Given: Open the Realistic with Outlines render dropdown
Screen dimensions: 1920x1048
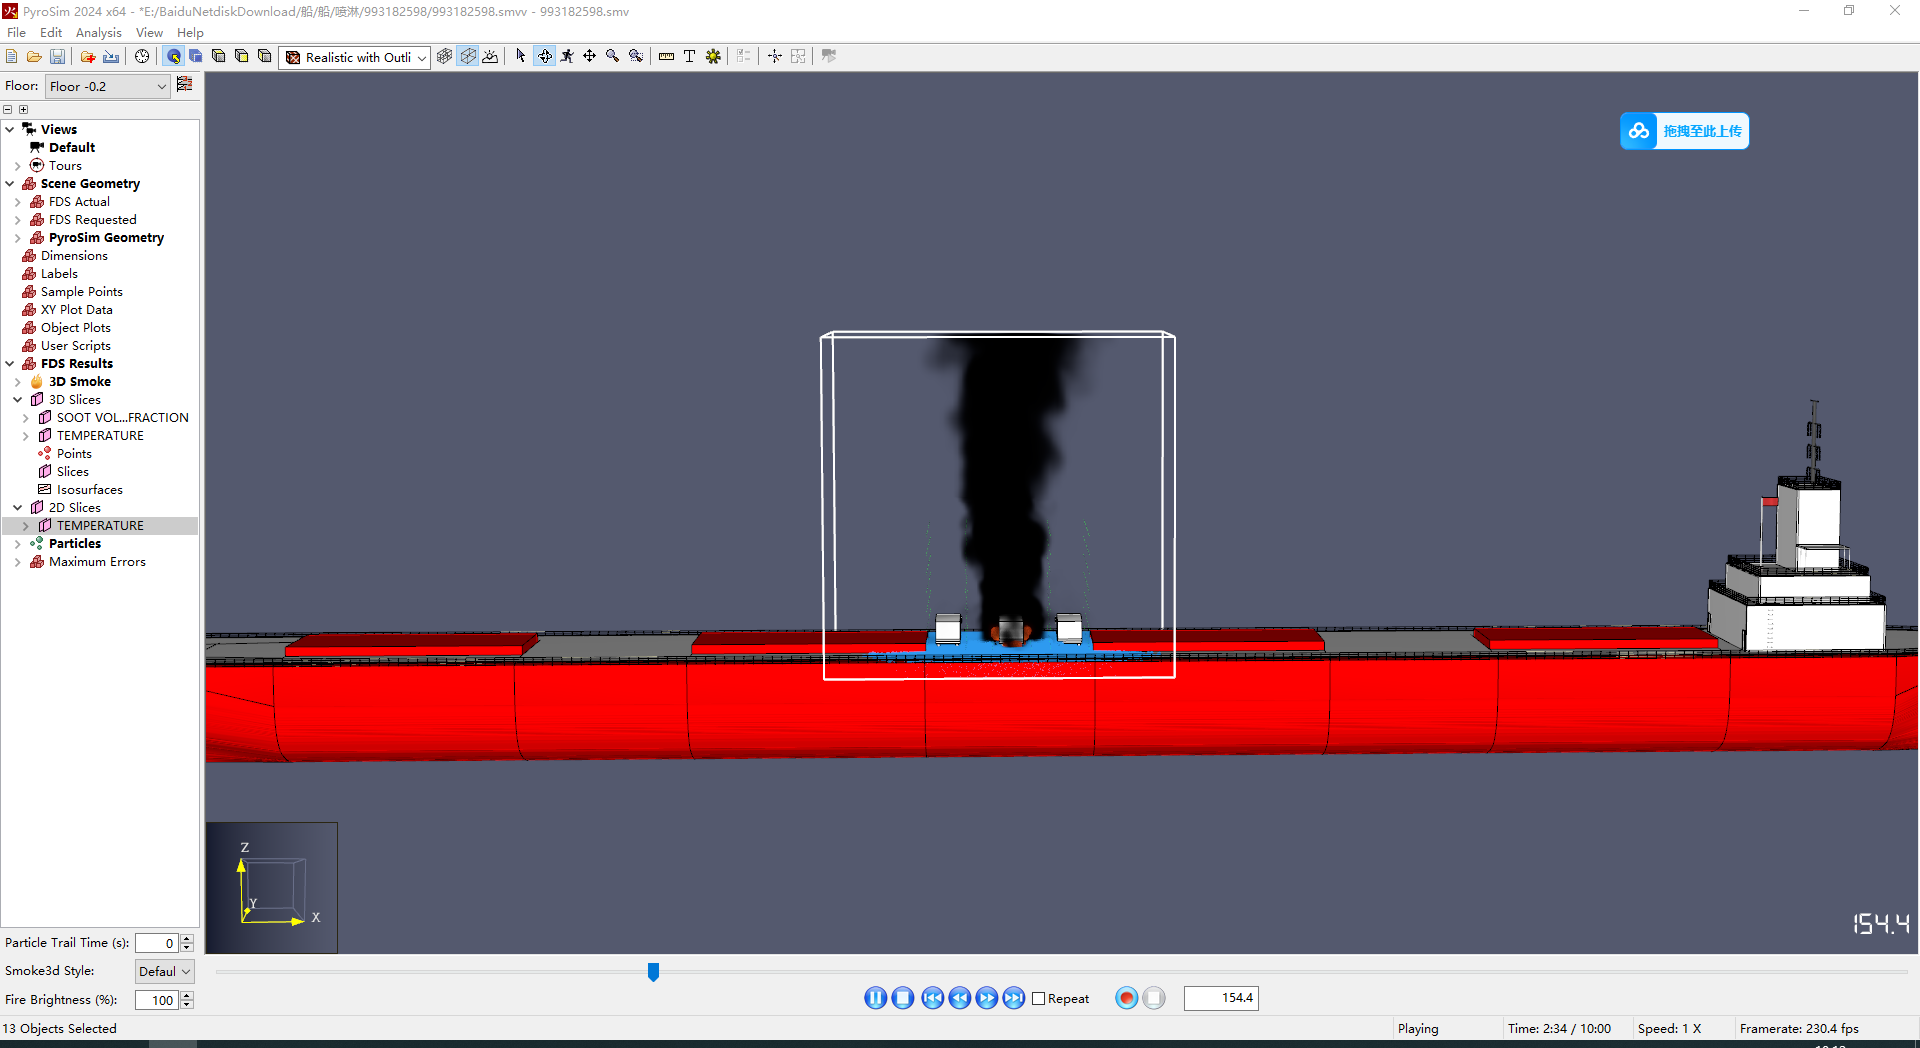Looking at the screenshot, I should [x=355, y=58].
